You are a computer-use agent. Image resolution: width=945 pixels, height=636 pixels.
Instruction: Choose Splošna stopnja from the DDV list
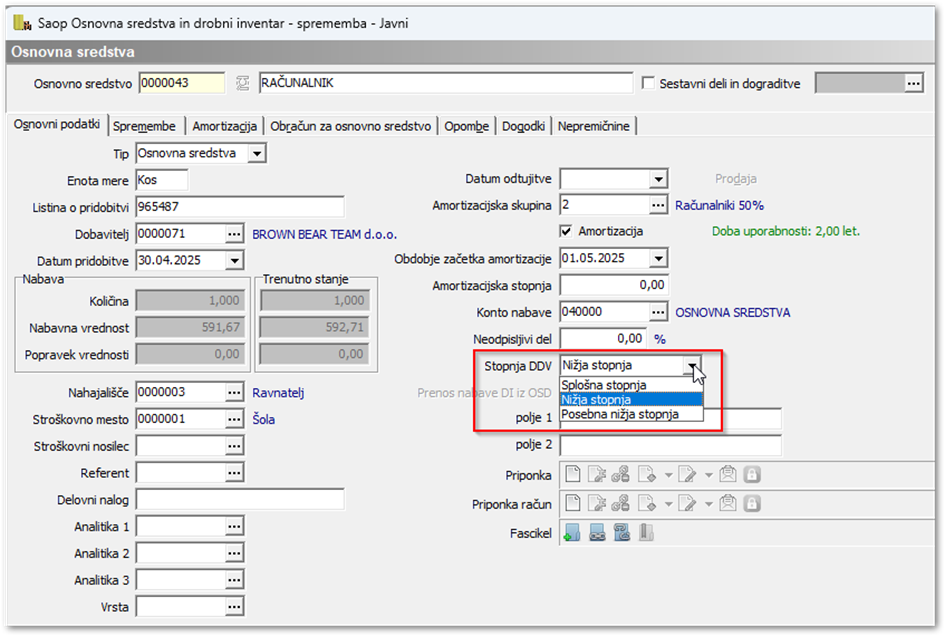pos(604,385)
